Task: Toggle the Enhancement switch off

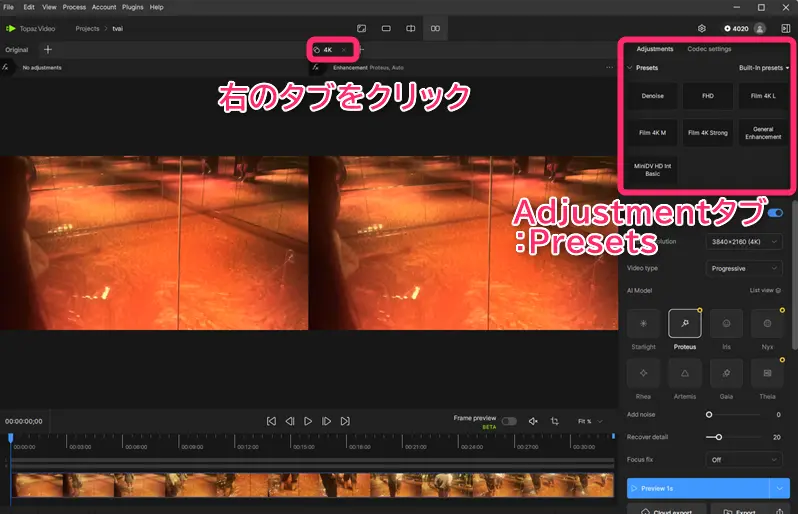Action: pos(776,213)
